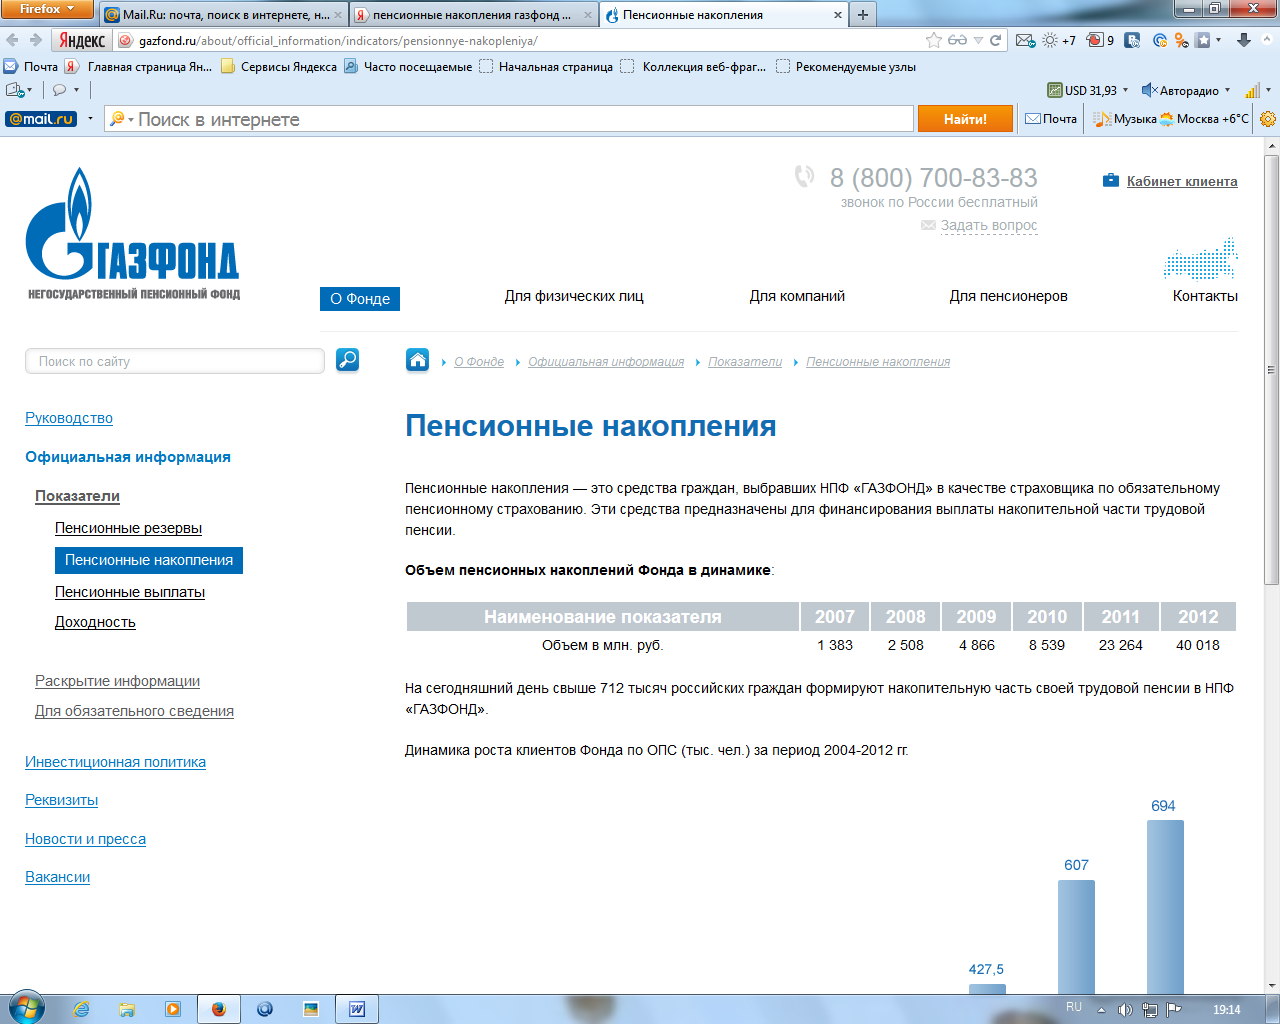Open the chat bubble dropdown arrow
The width and height of the screenshot is (1280, 1024).
click(76, 90)
